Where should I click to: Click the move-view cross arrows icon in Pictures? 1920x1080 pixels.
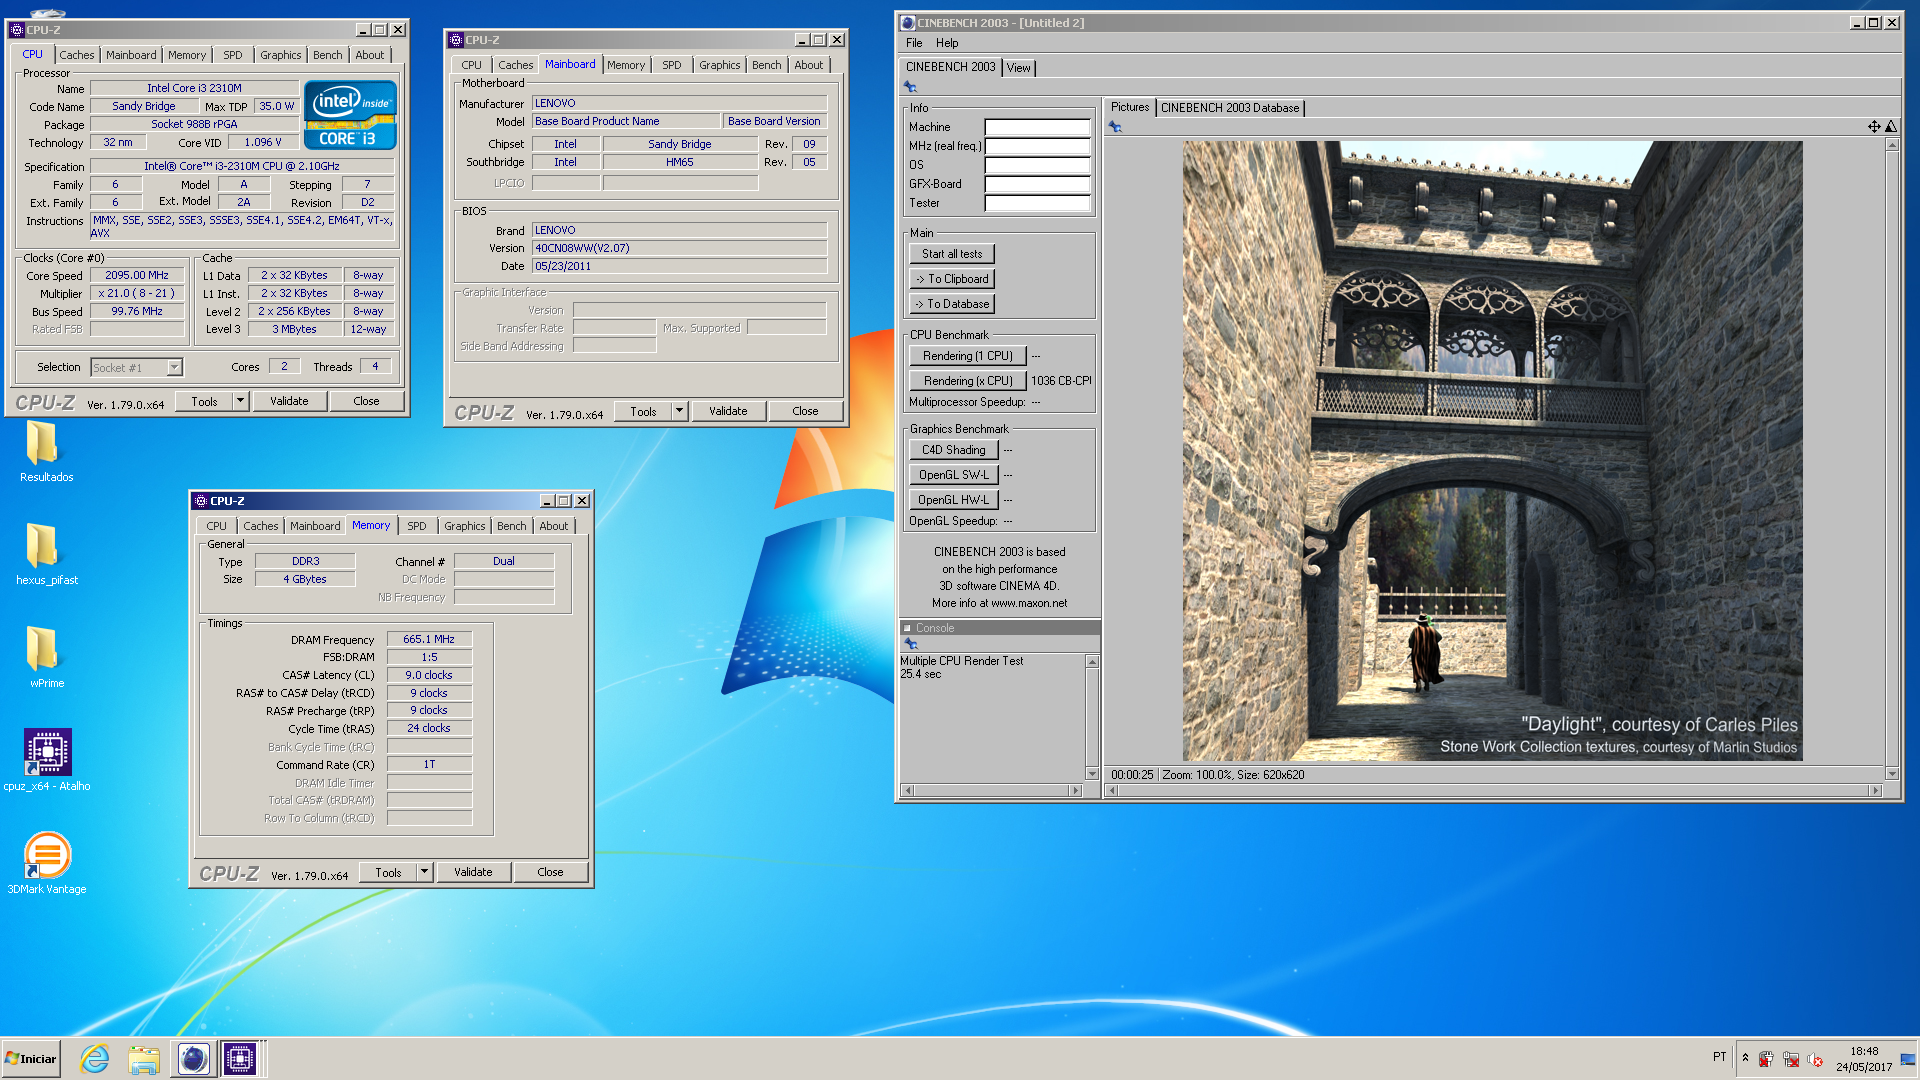point(1874,127)
